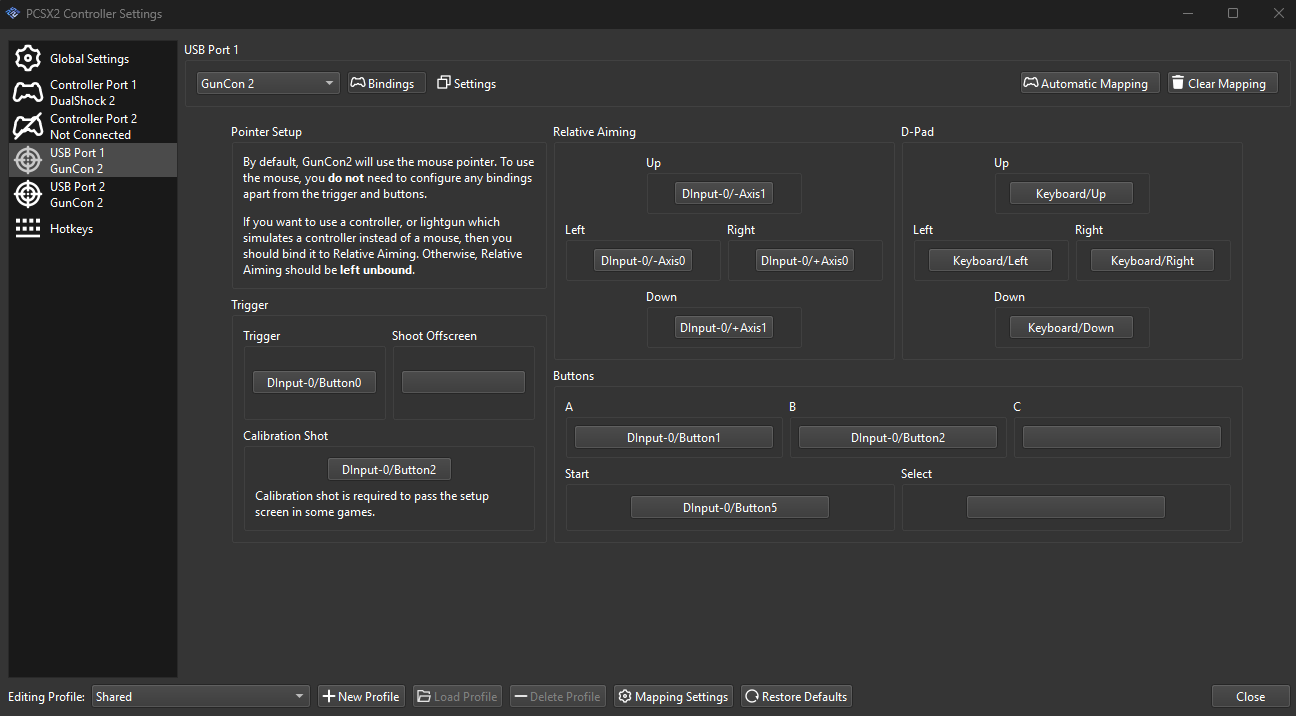1296x716 pixels.
Task: Create a New Profile
Action: (361, 697)
